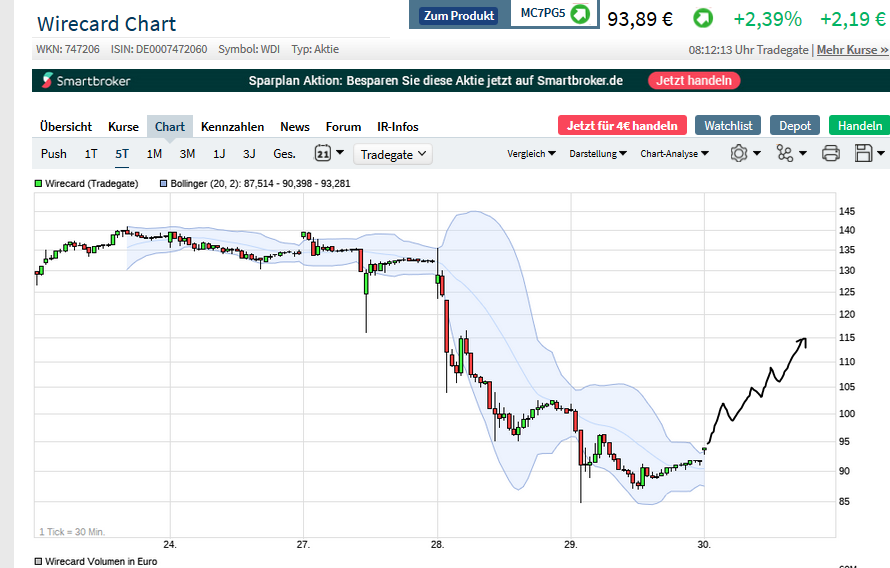Image resolution: width=890 pixels, height=568 pixels.
Task: Select the Ges. full time range
Action: (x=284, y=154)
